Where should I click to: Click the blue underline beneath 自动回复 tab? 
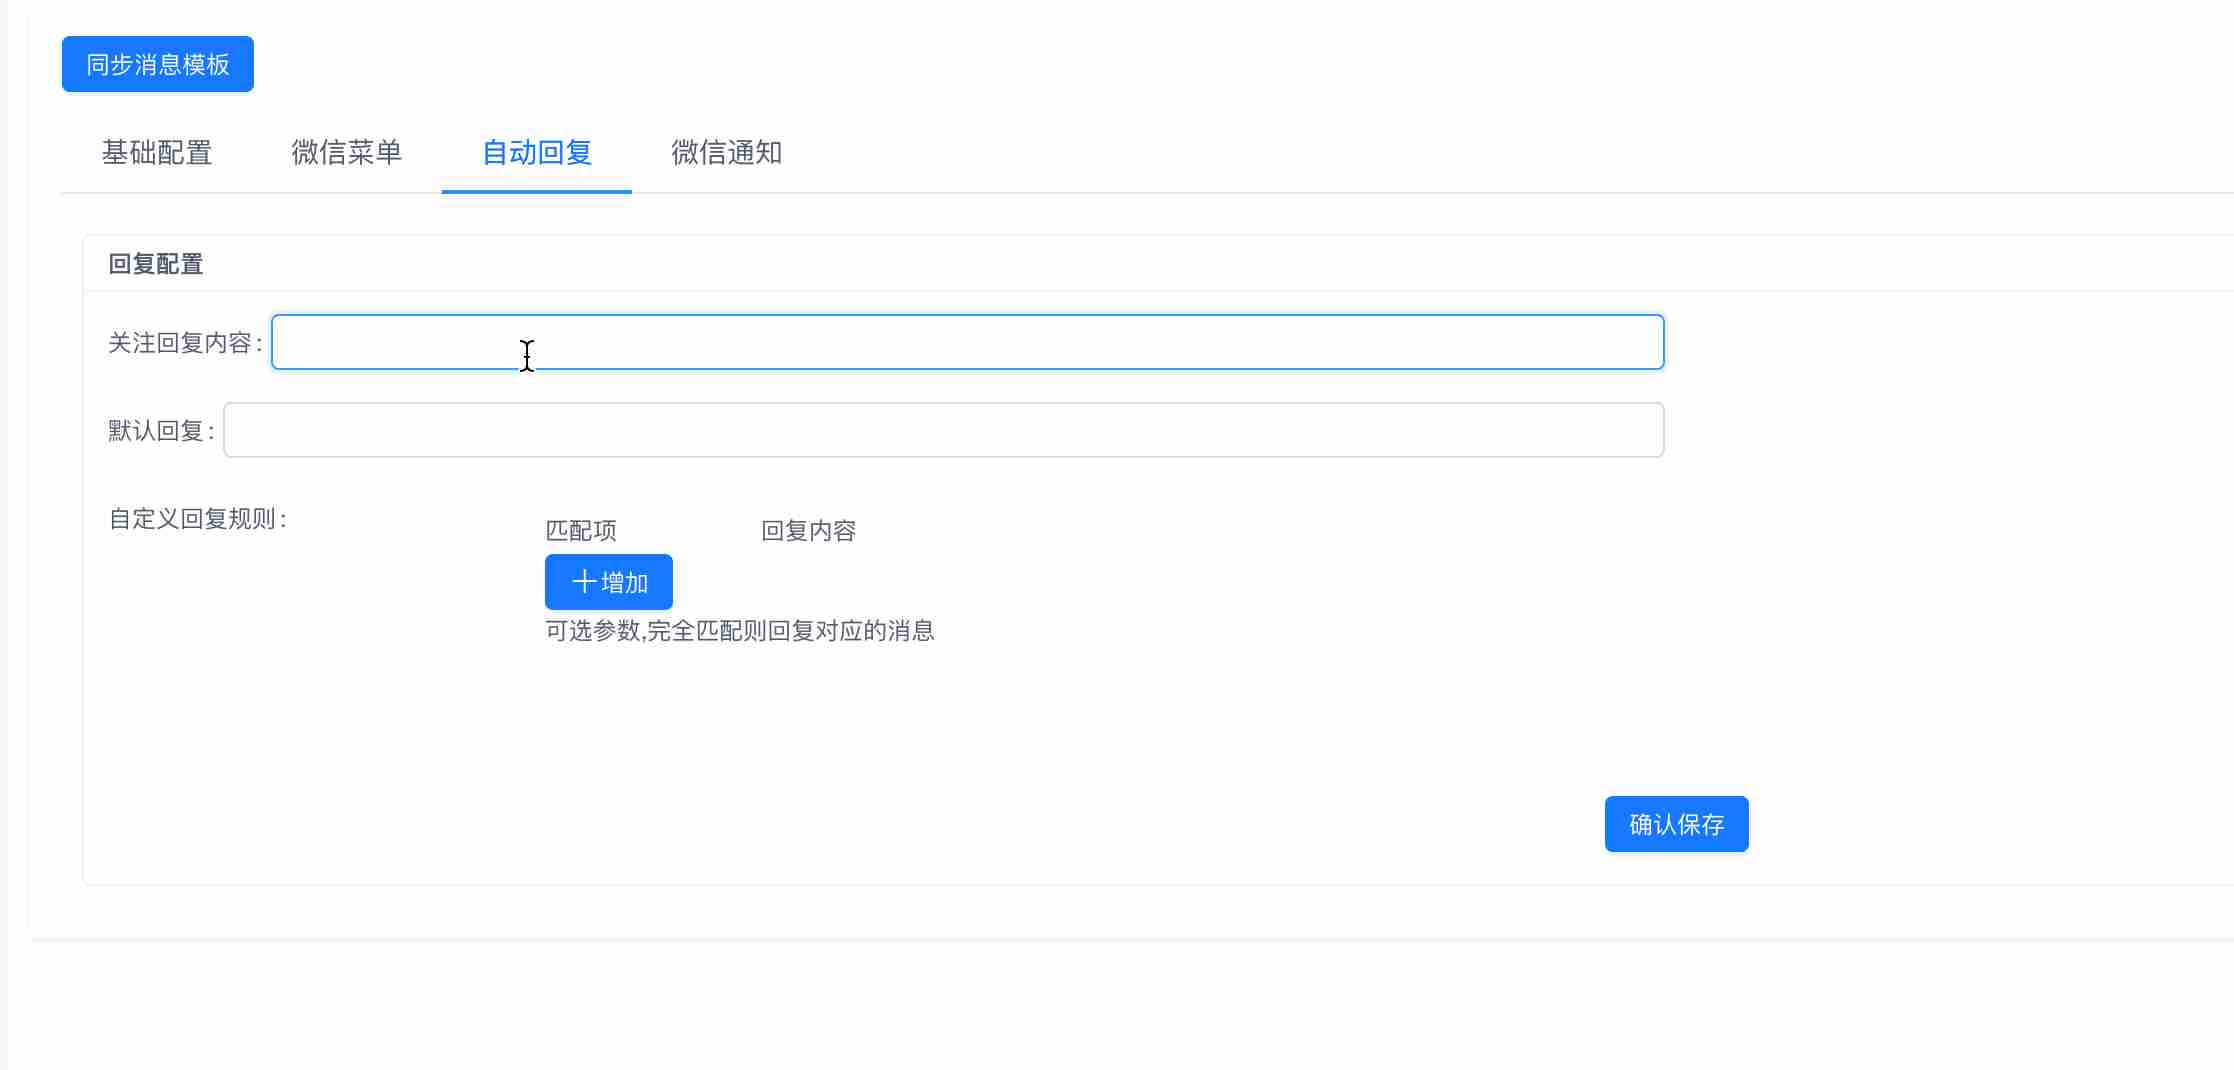[x=537, y=191]
